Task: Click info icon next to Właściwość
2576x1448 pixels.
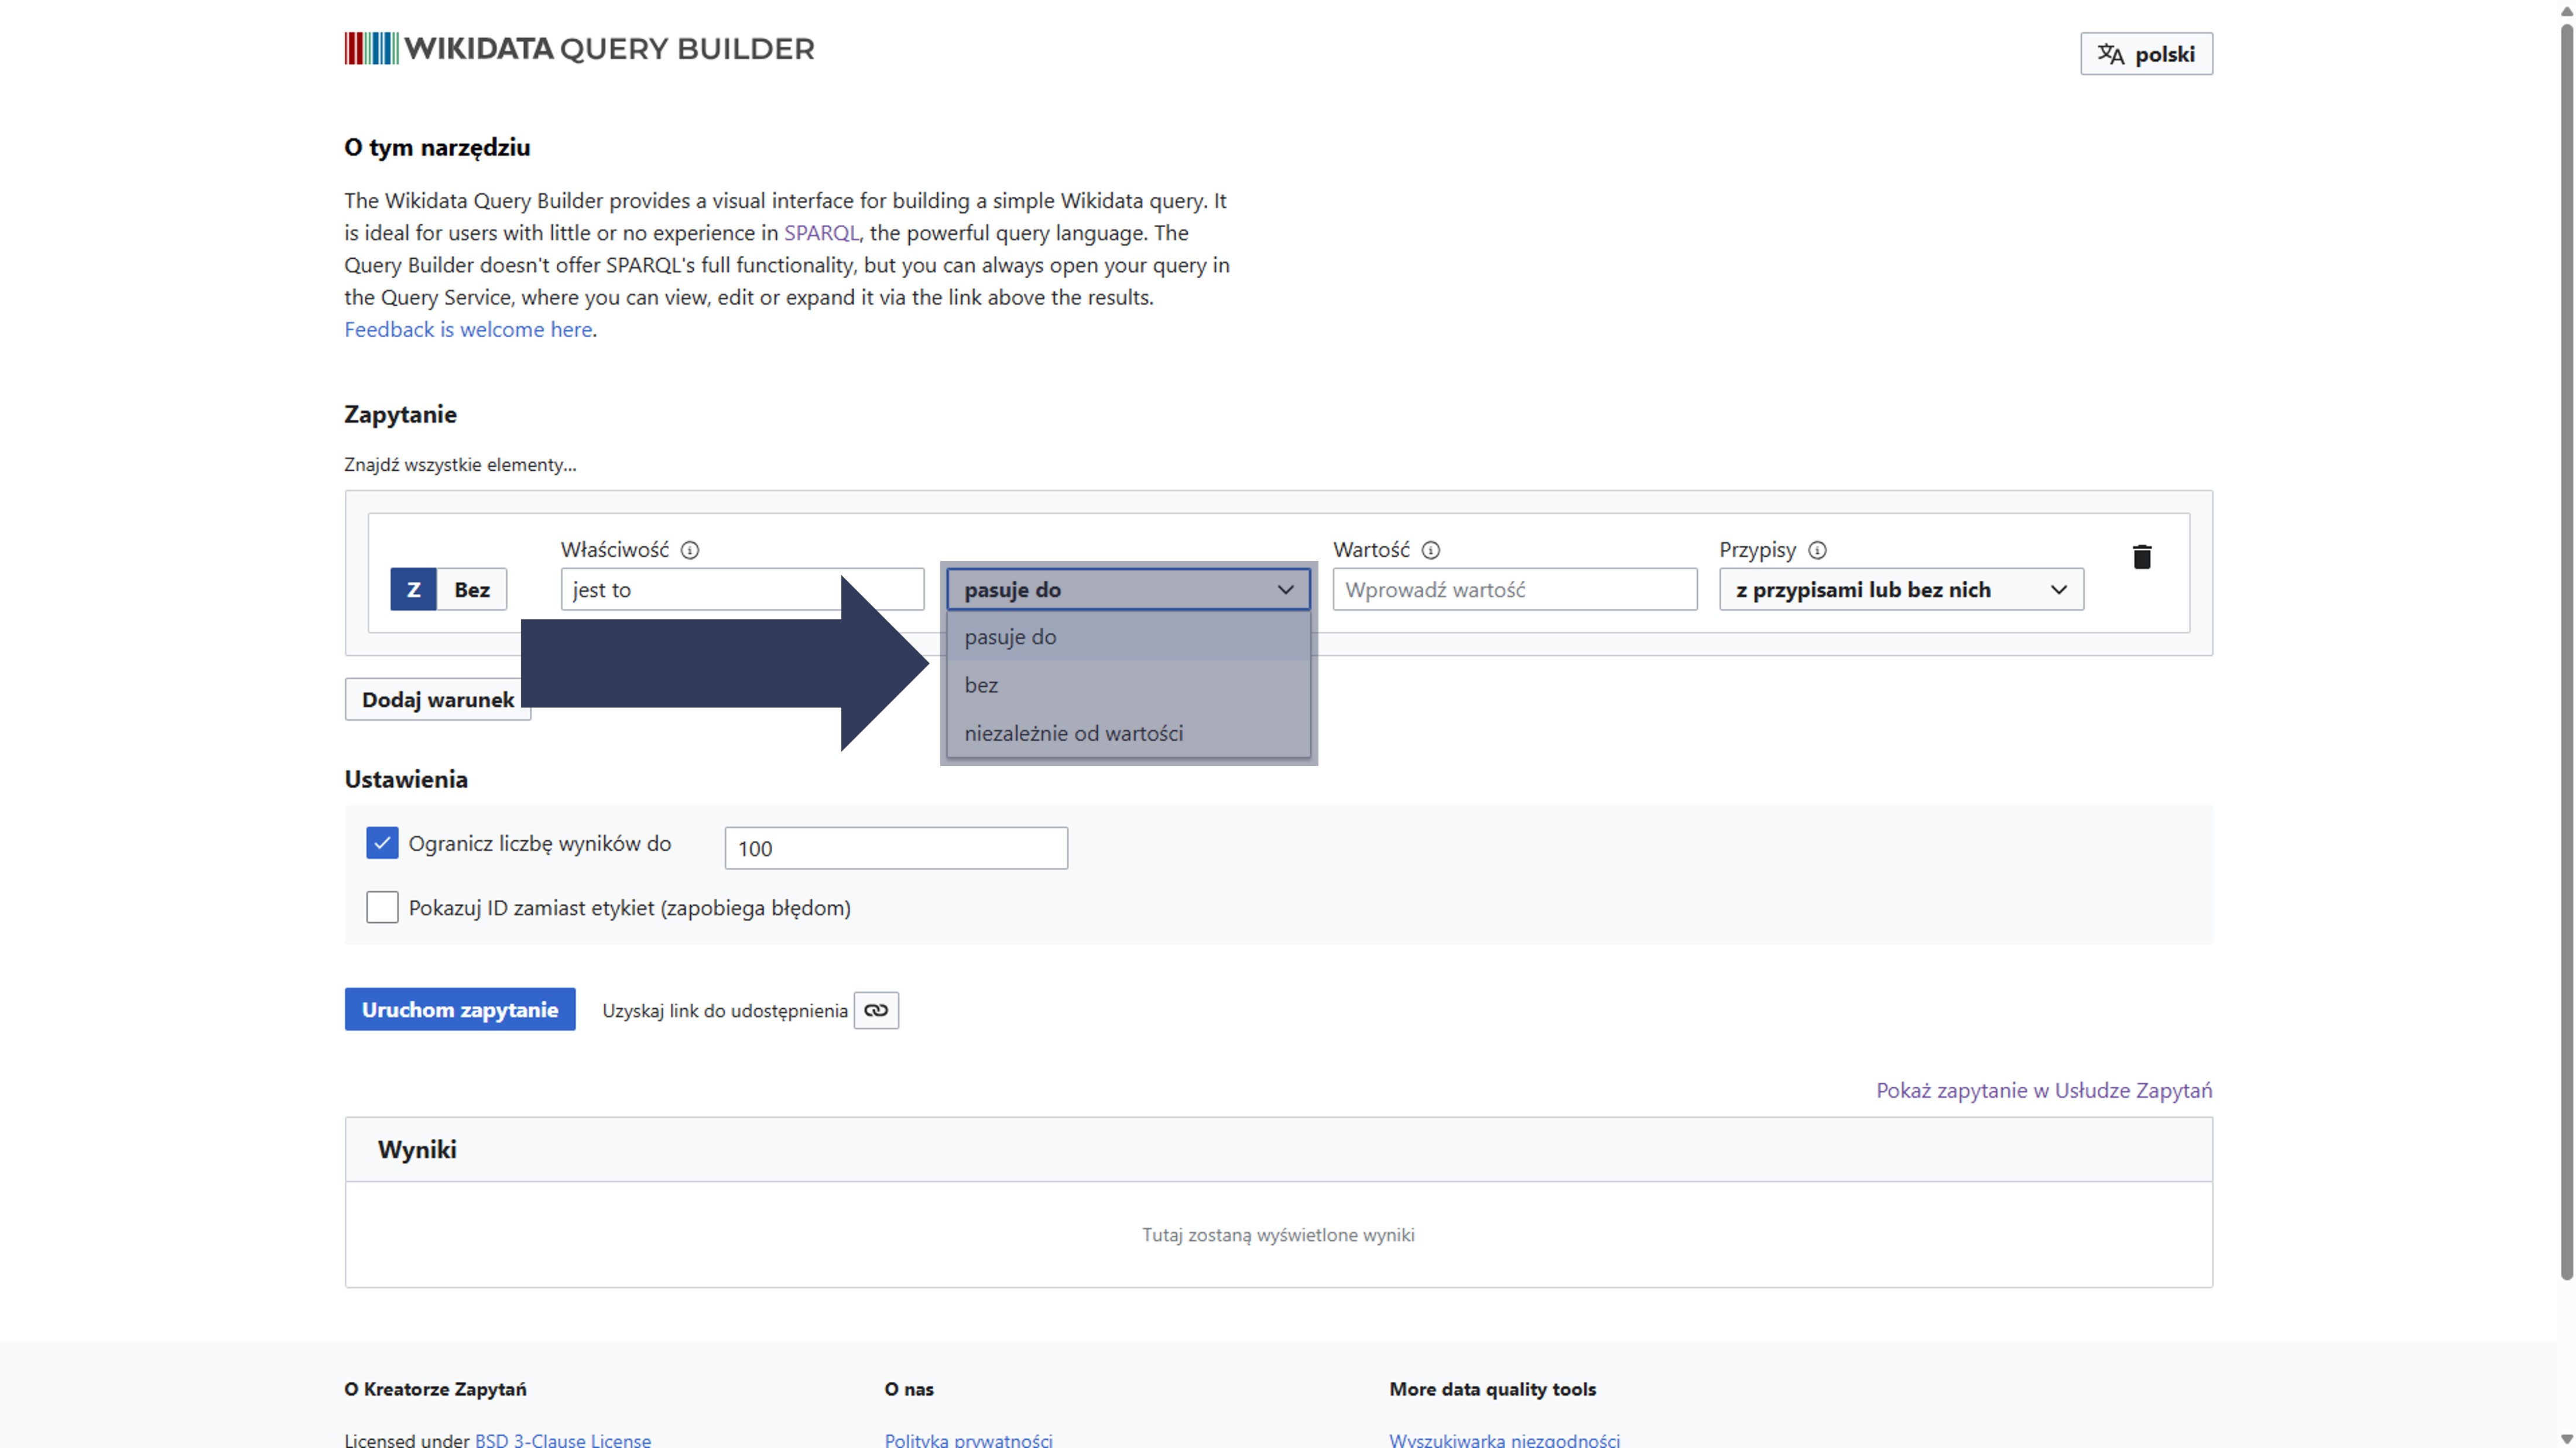Action: click(690, 550)
